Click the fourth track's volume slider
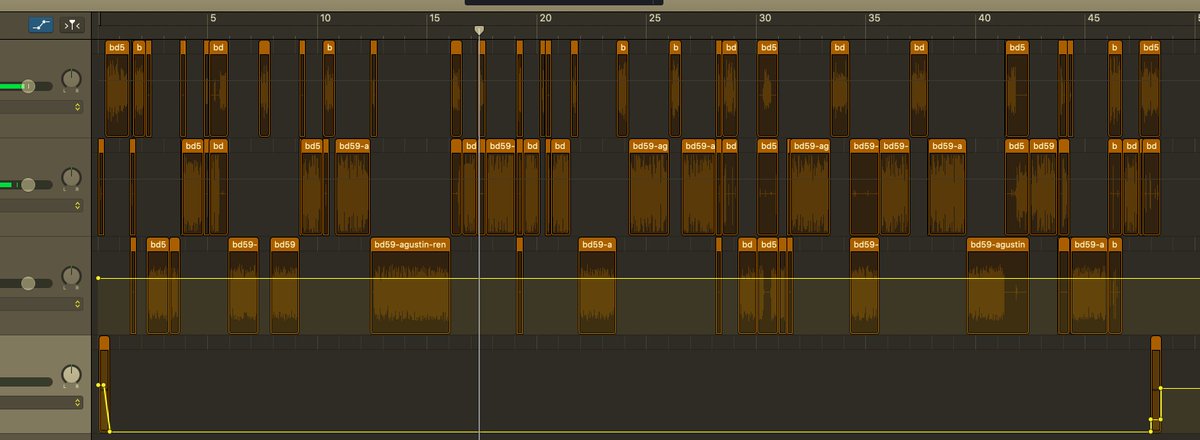Image resolution: width=1200 pixels, height=440 pixels. click(26, 382)
